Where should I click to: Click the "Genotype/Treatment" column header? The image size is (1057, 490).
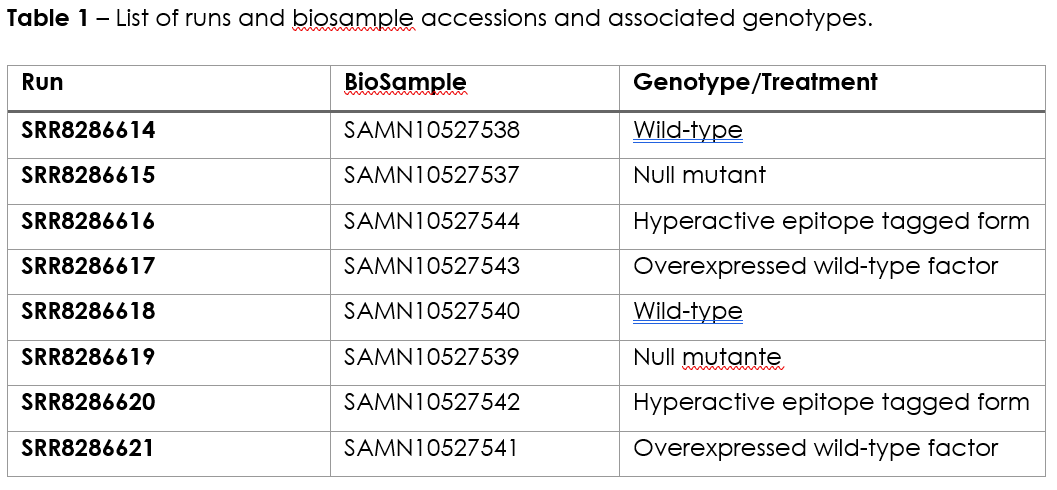(x=755, y=83)
